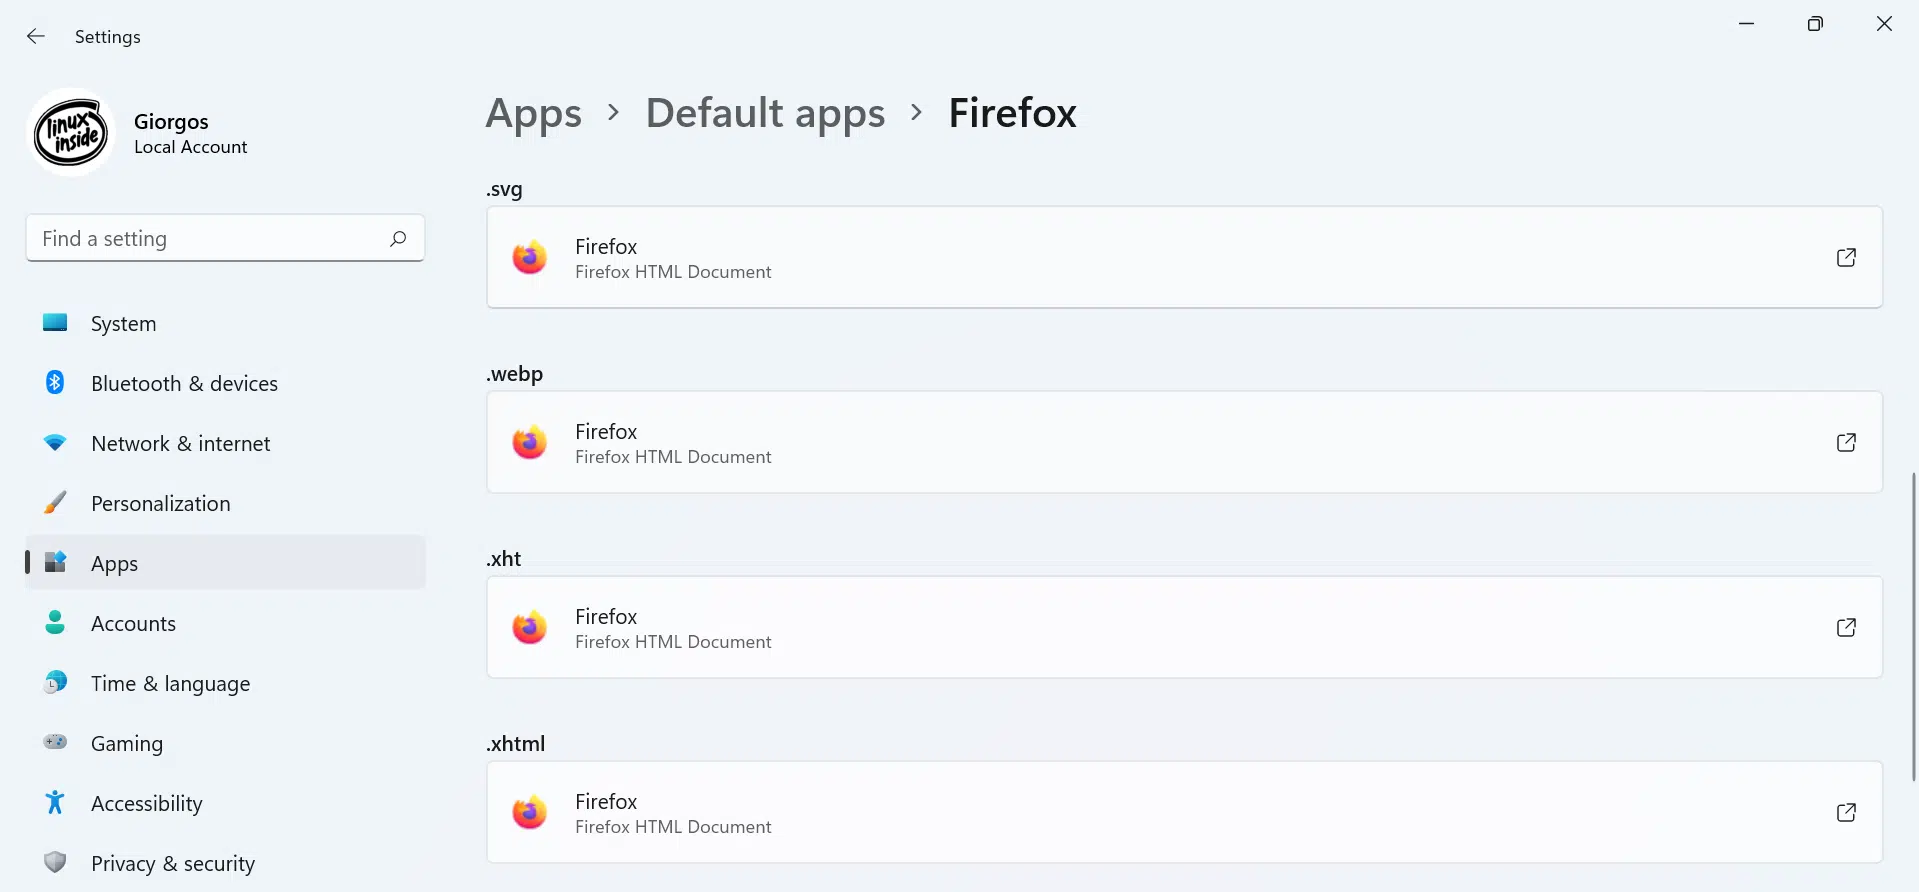Click the Wi-Fi network icon
The width and height of the screenshot is (1919, 892).
(x=55, y=442)
